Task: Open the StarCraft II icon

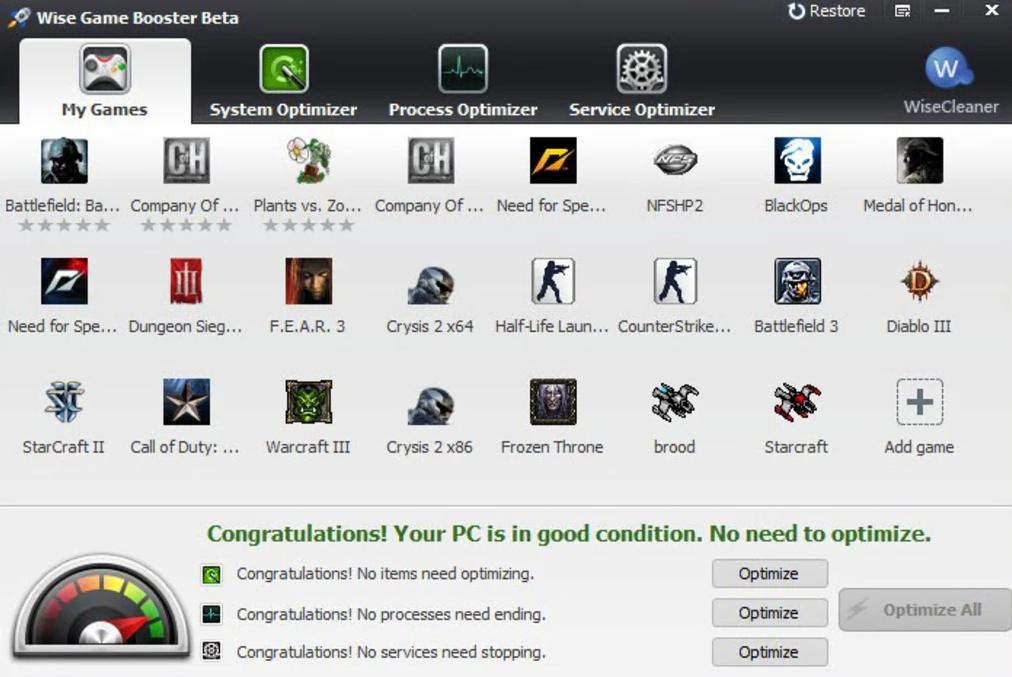Action: click(x=64, y=402)
